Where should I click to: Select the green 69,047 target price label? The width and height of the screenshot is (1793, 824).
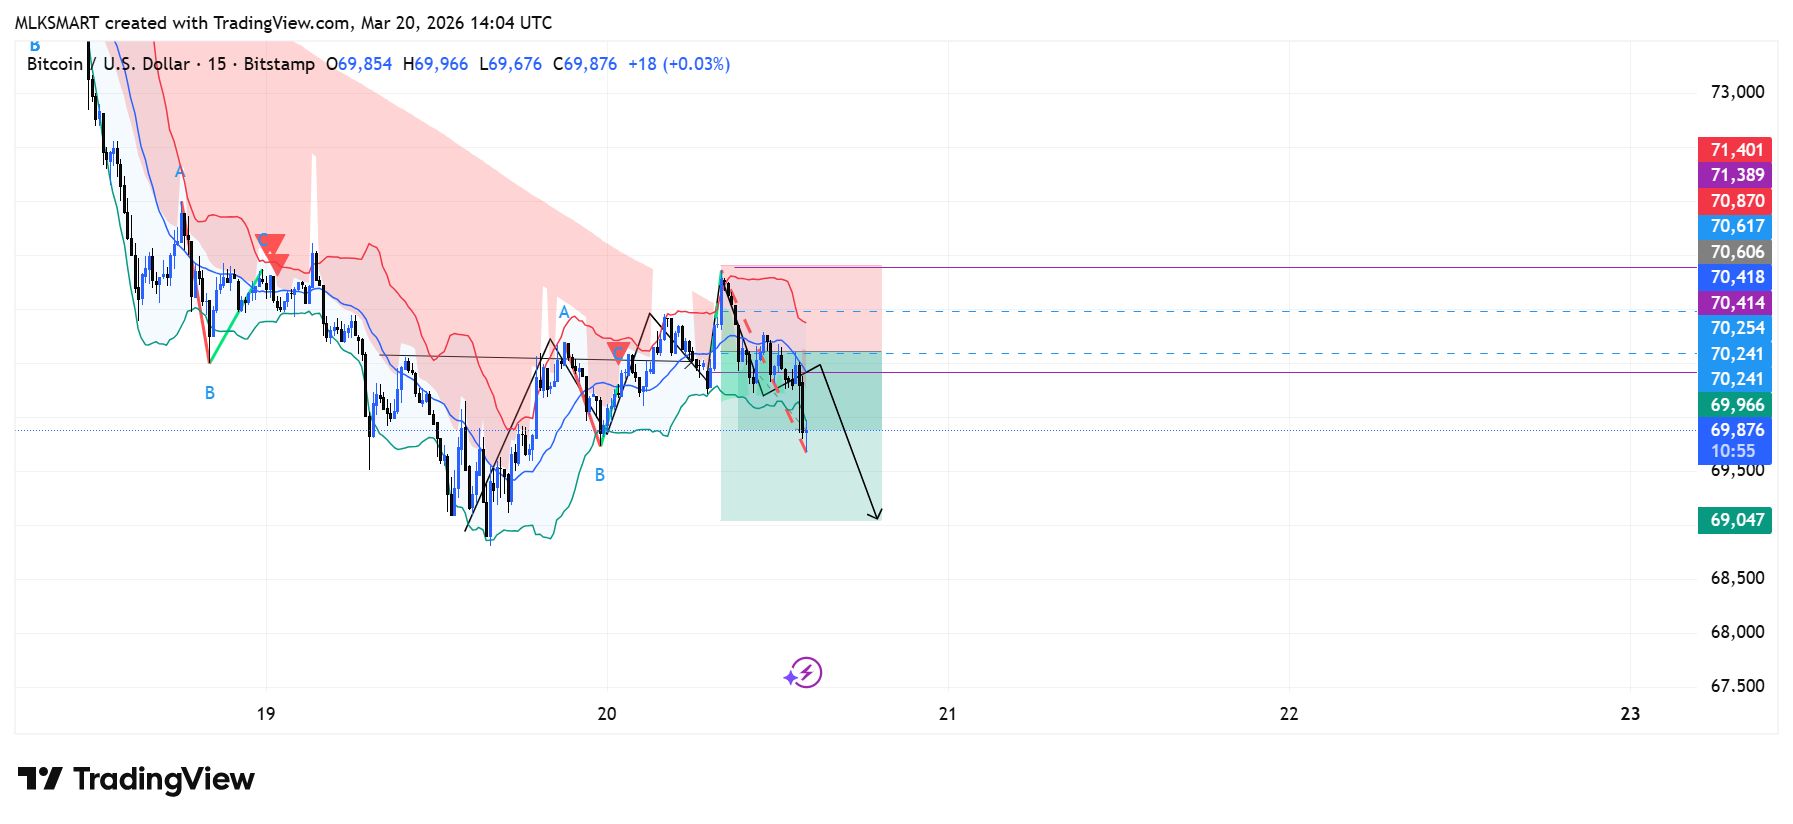[1735, 520]
